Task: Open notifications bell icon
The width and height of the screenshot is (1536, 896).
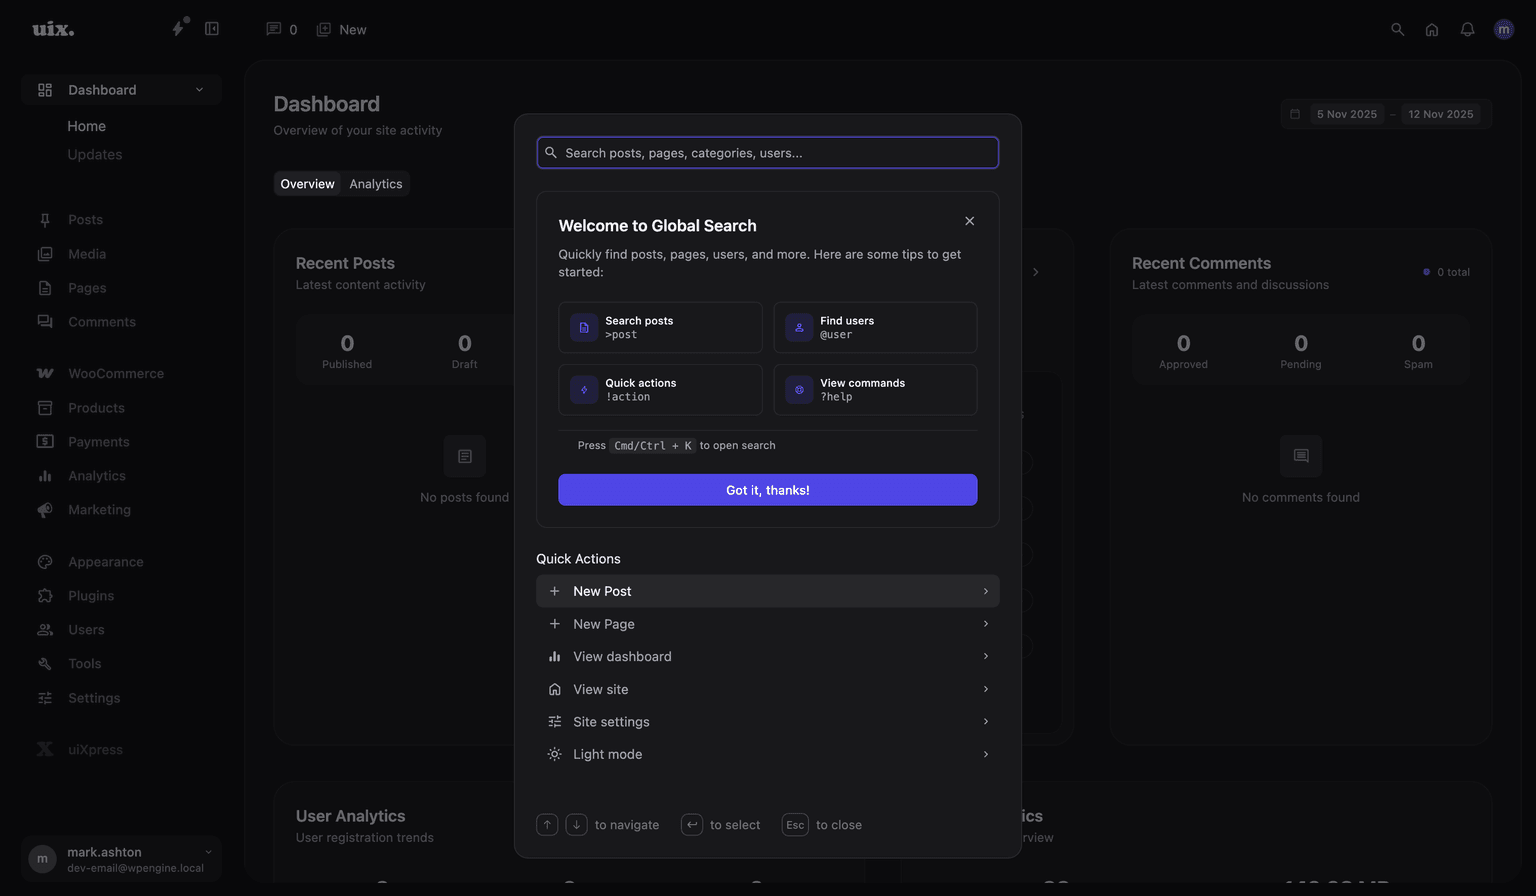Action: (x=1467, y=29)
